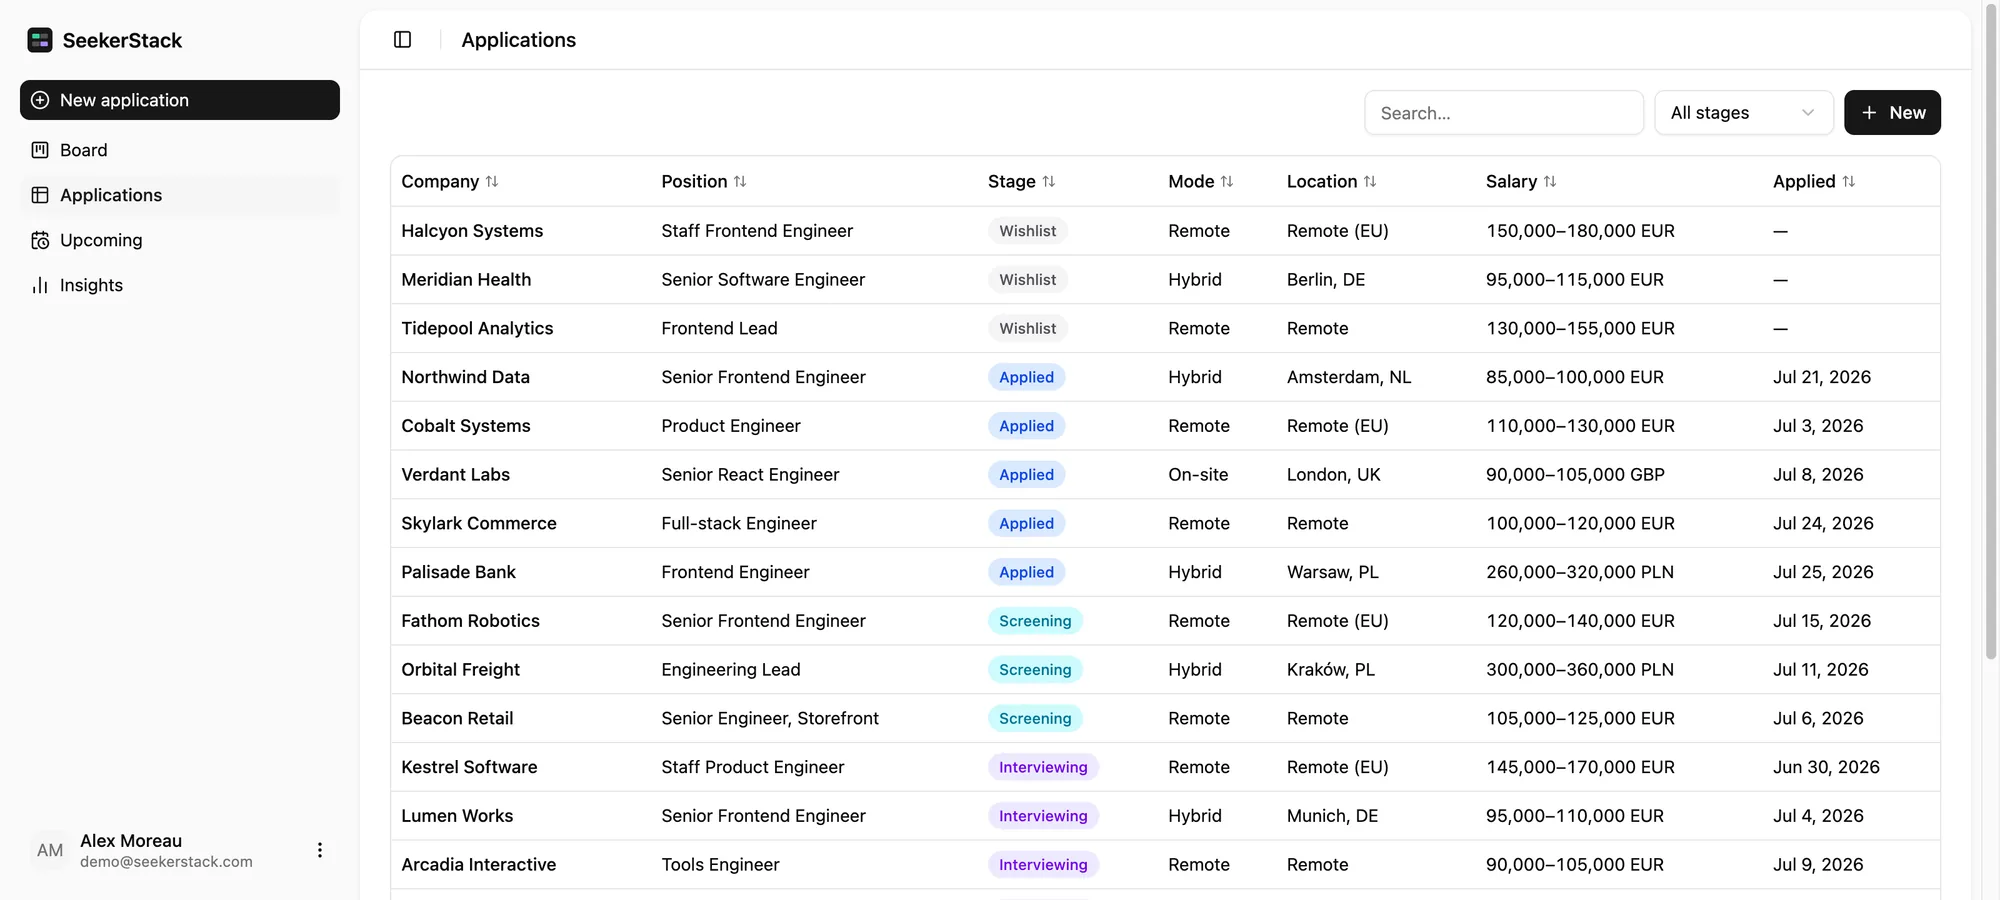The width and height of the screenshot is (2000, 900).
Task: Click the demo@seekerstack.com account email
Action: [x=166, y=862]
